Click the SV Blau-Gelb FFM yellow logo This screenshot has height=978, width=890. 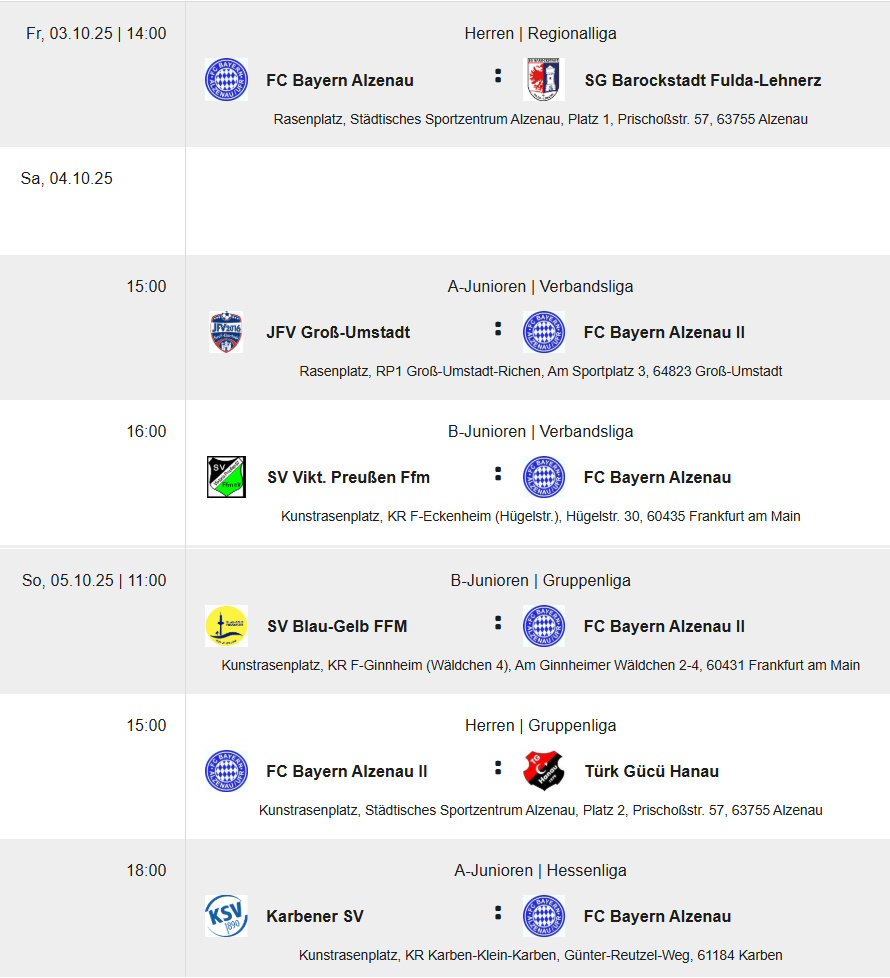[226, 626]
